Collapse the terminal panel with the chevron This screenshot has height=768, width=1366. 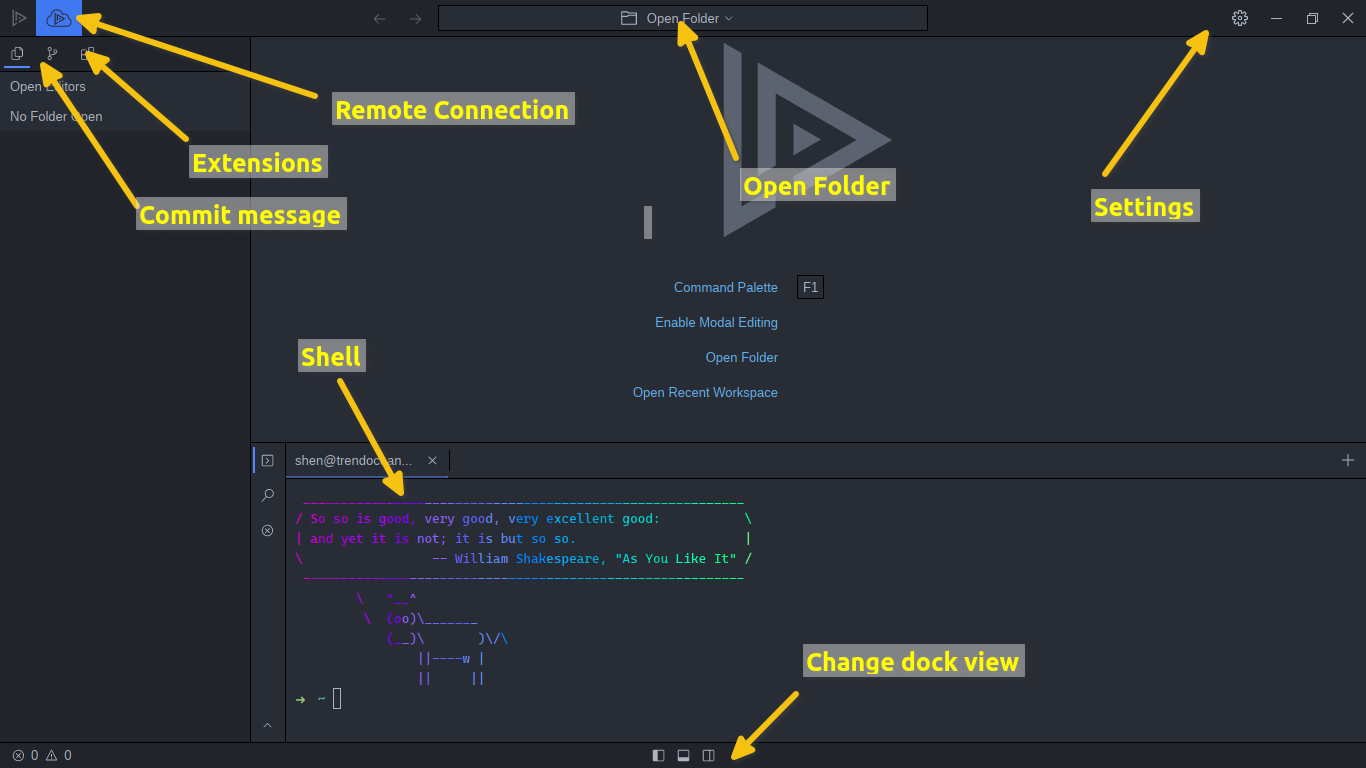coord(267,725)
